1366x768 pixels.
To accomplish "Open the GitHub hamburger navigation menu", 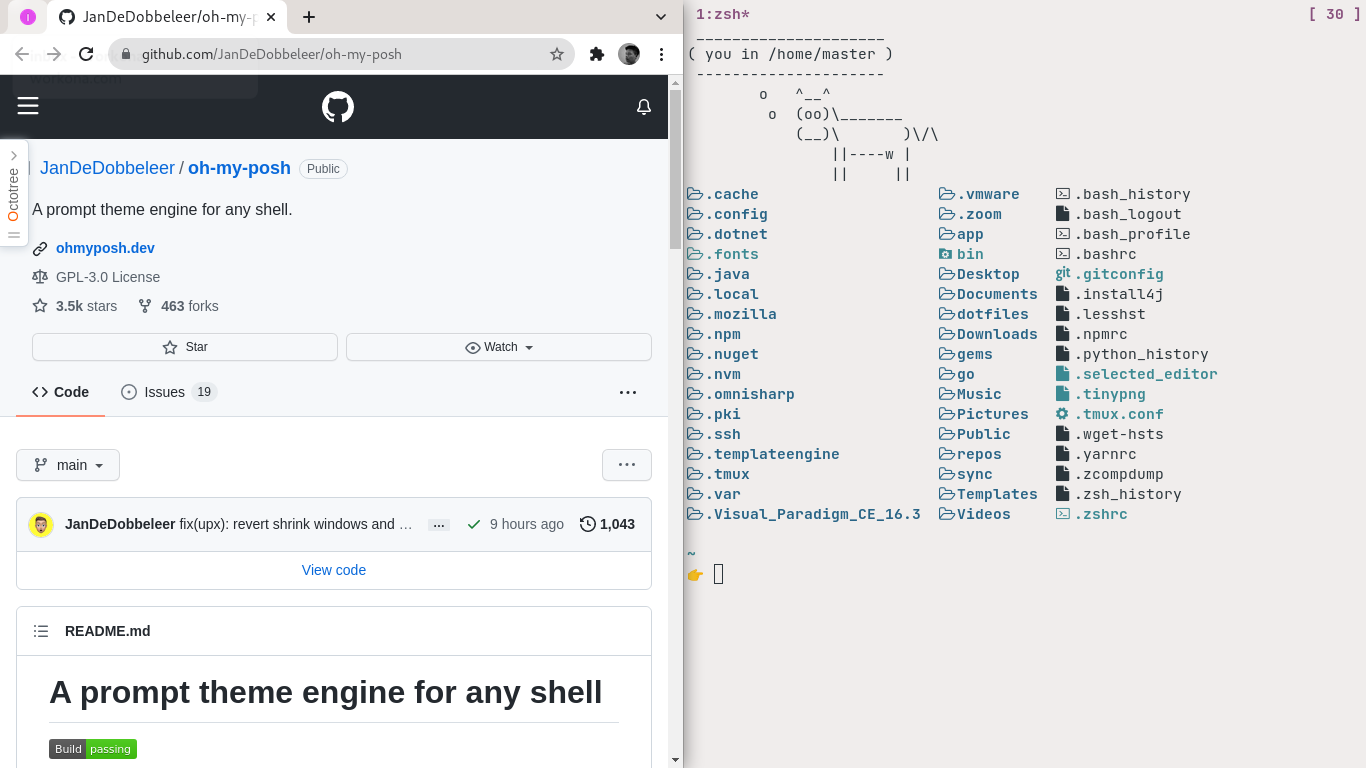I will click(28, 106).
